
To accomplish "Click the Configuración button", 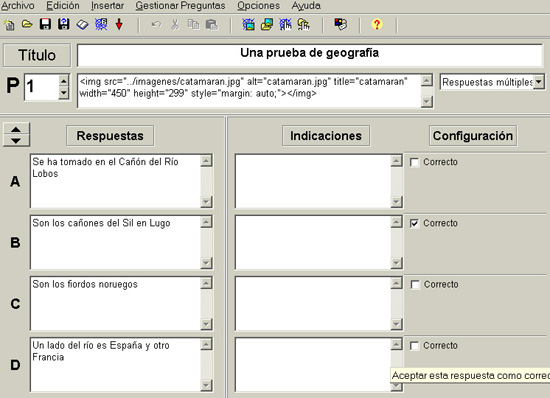I will pos(473,136).
